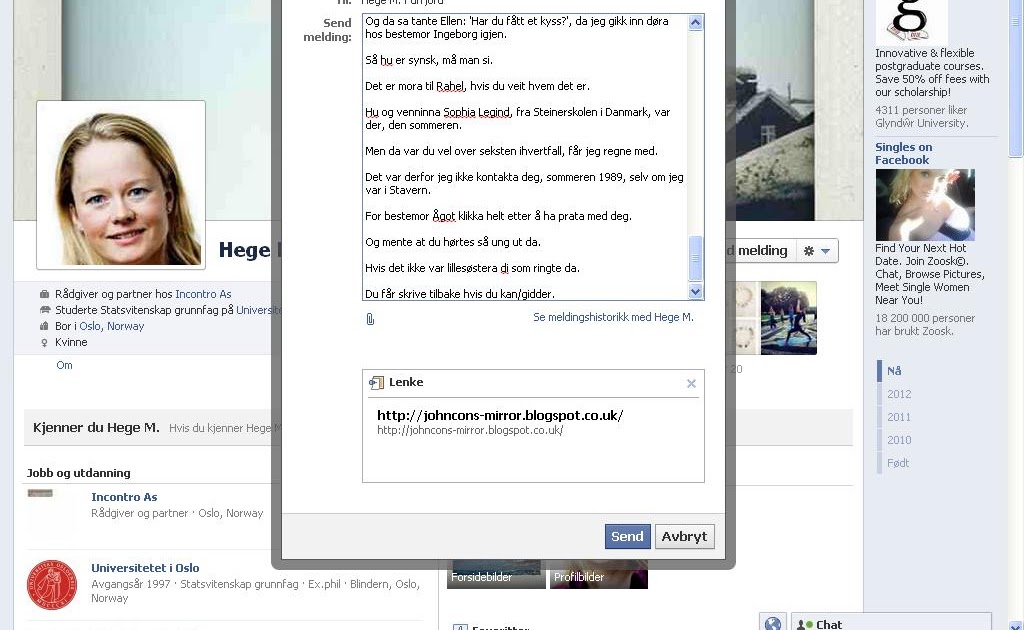Open the Singles on Facebook ad title
The height and width of the screenshot is (630, 1024).
point(903,153)
